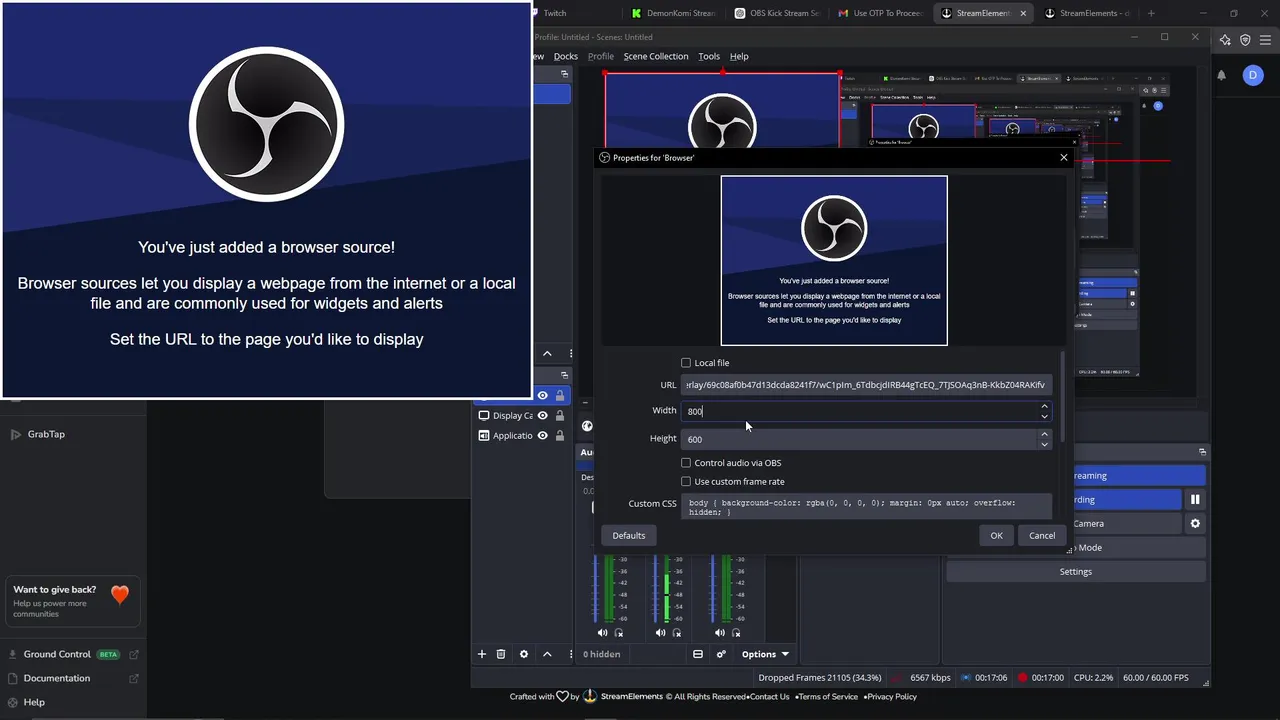Toggle monitoring icon on first mixer channel
This screenshot has height=720, width=1280.
619,632
